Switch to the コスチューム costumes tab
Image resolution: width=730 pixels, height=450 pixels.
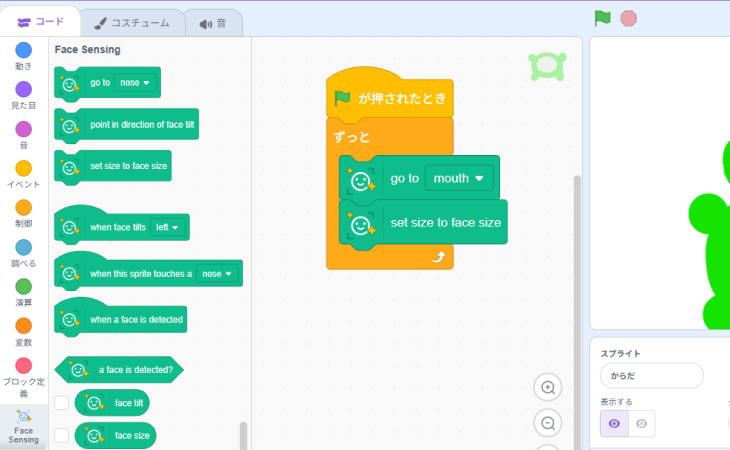132,22
